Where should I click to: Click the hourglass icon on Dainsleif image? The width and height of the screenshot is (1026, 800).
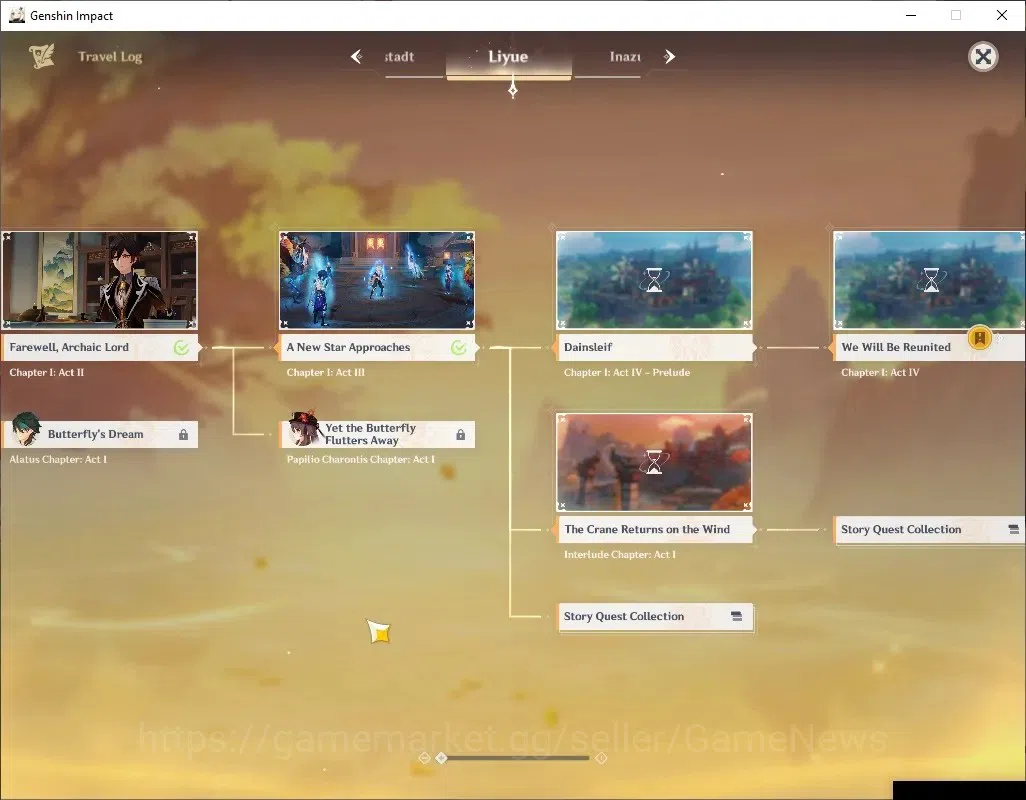point(654,280)
